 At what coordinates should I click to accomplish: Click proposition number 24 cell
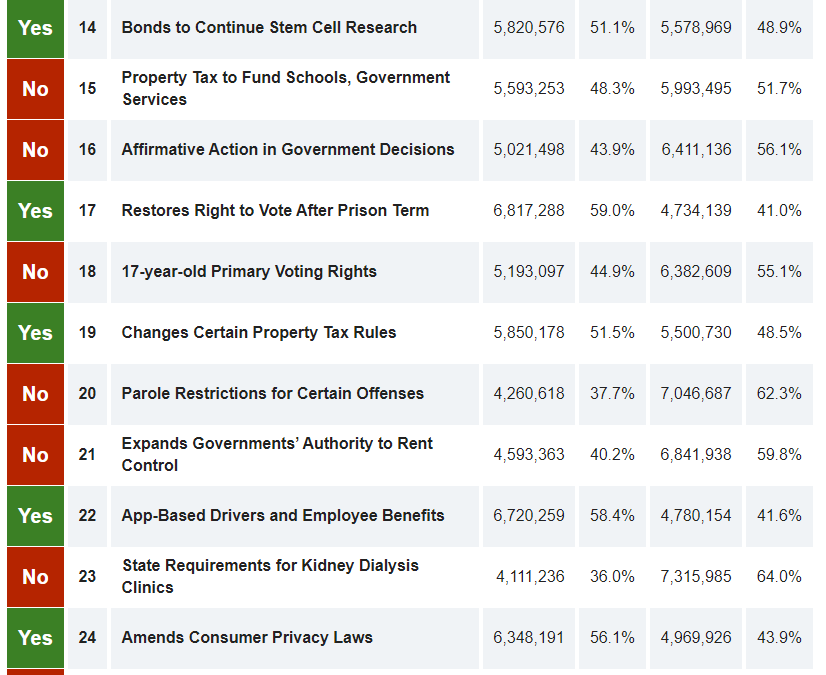point(88,638)
